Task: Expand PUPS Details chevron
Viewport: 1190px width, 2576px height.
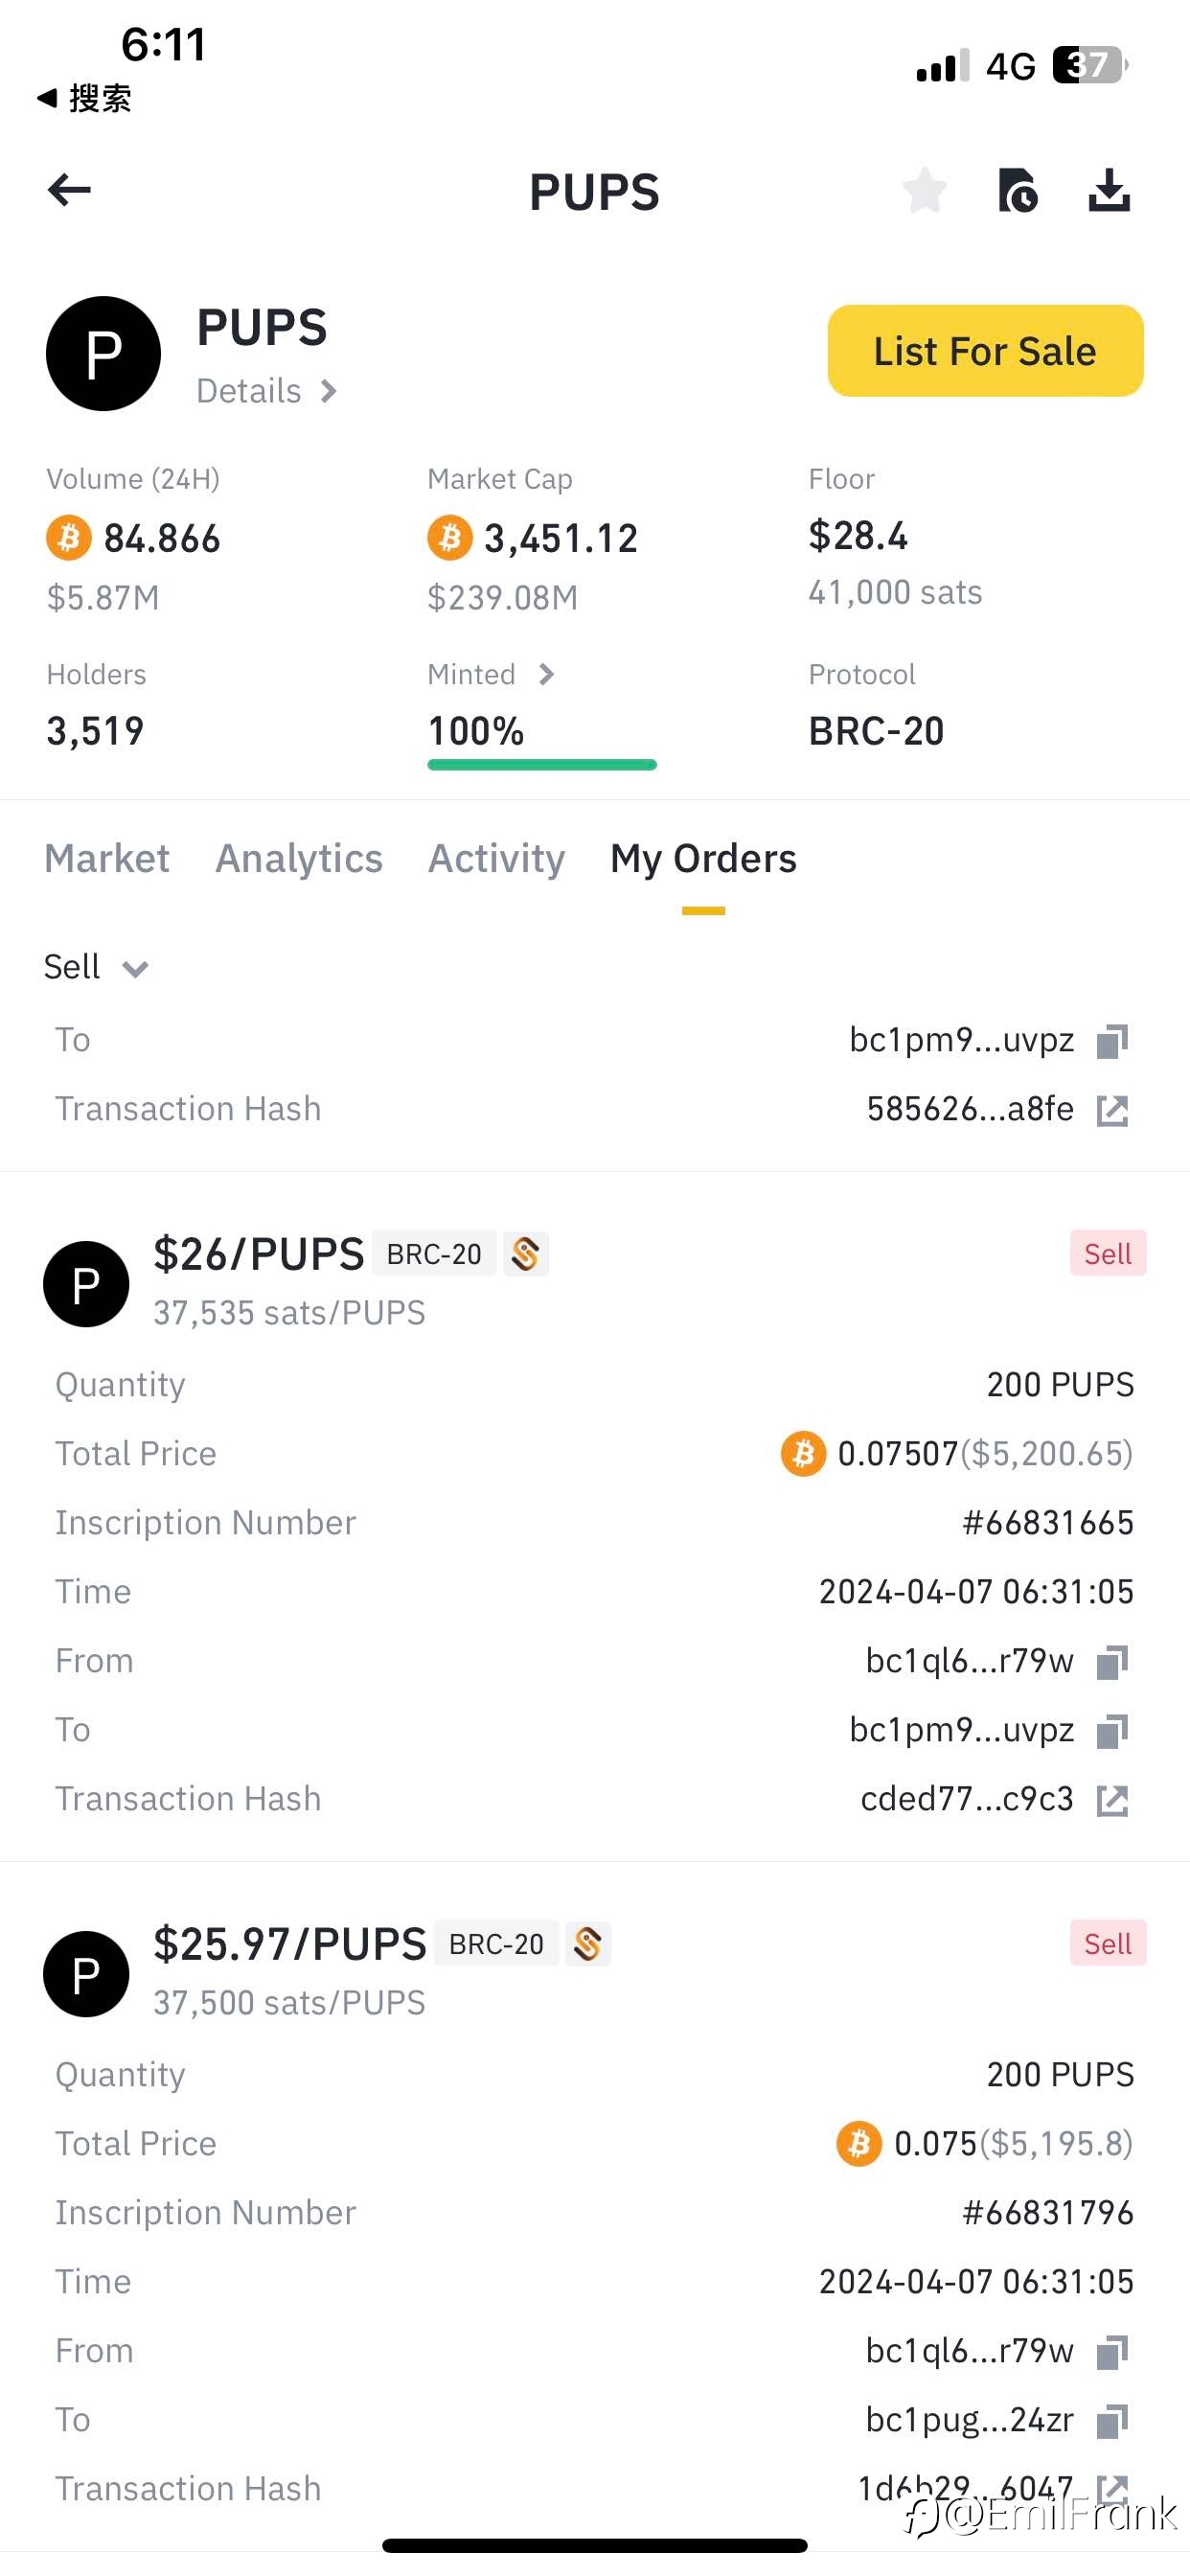Action: (267, 391)
